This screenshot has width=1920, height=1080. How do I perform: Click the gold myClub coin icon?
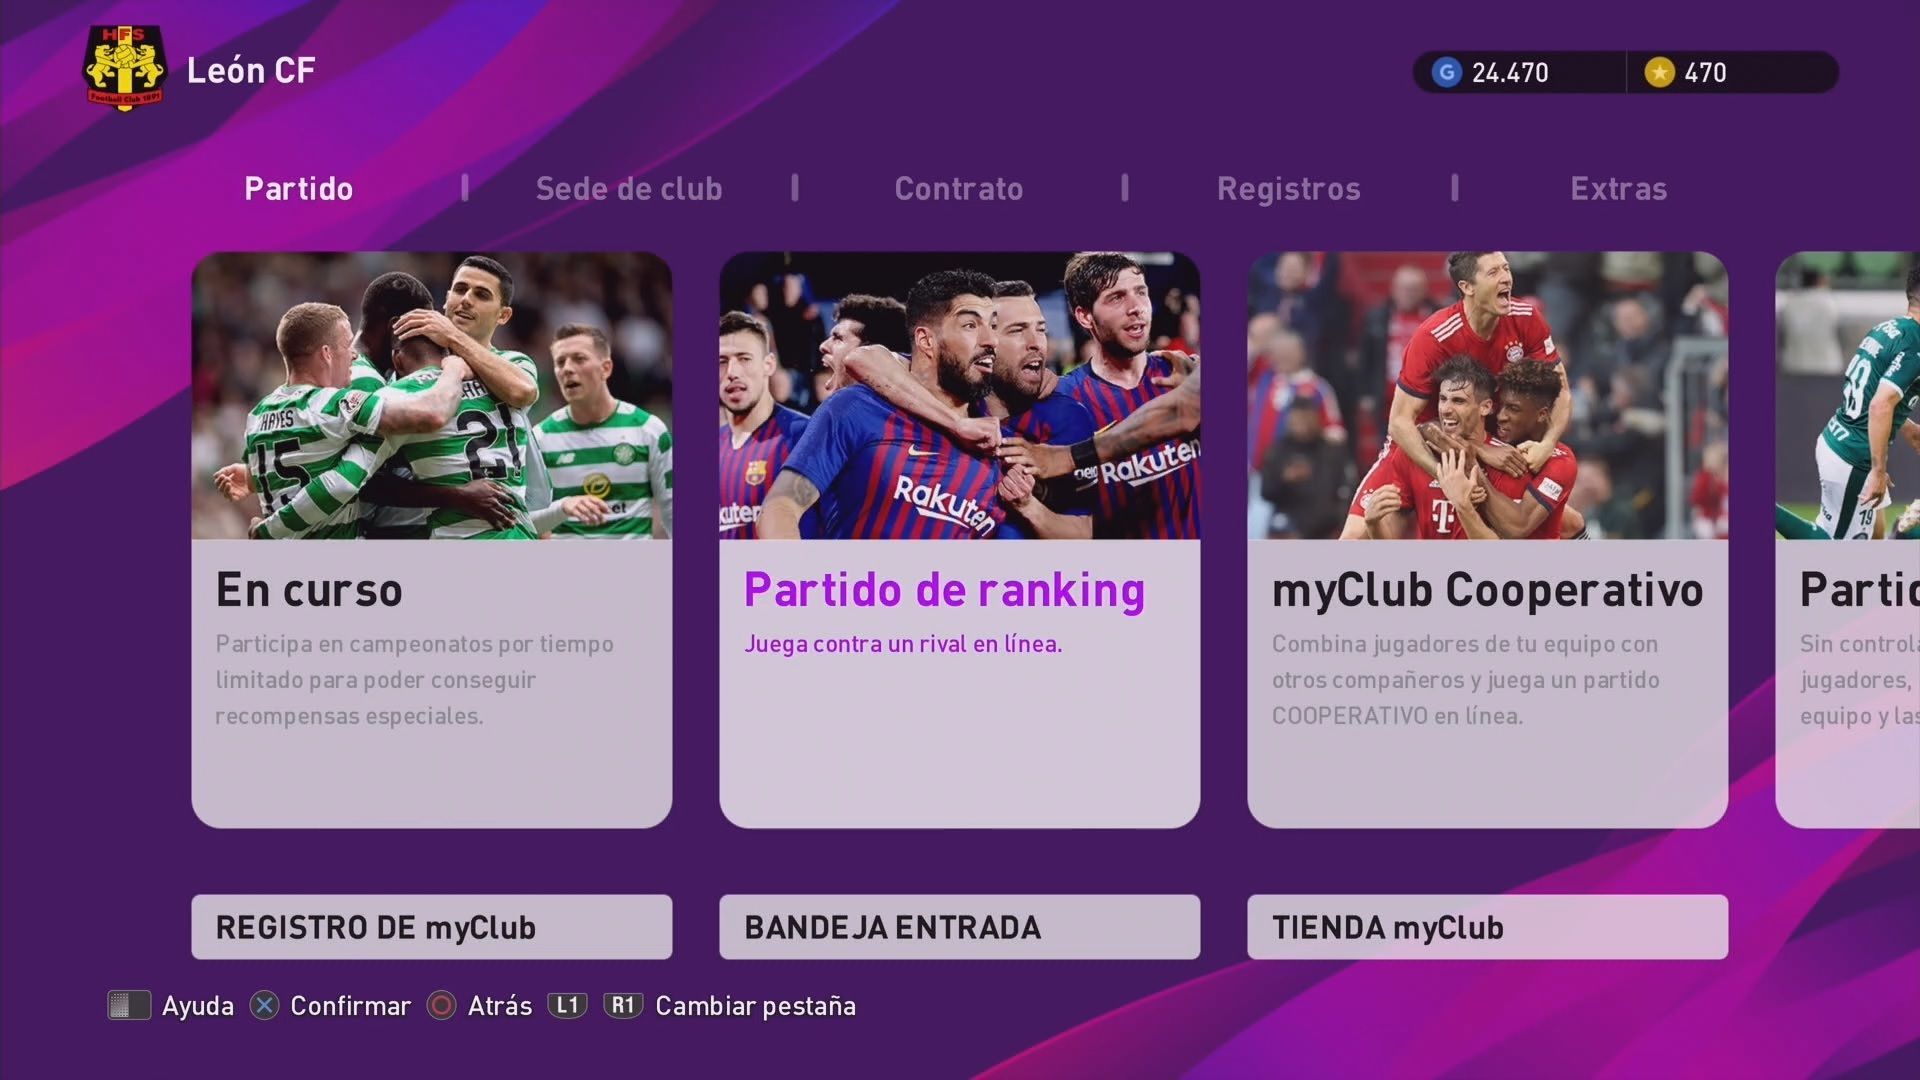click(1659, 72)
